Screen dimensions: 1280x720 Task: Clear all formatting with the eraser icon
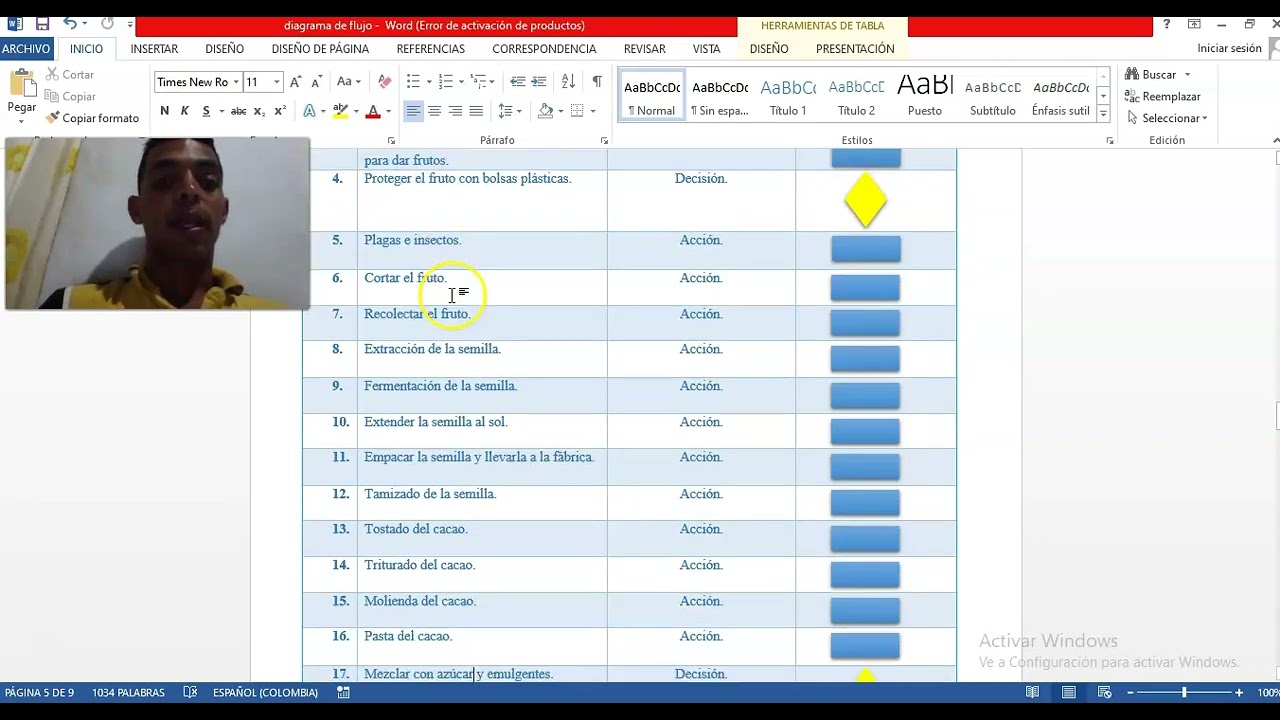(x=384, y=82)
